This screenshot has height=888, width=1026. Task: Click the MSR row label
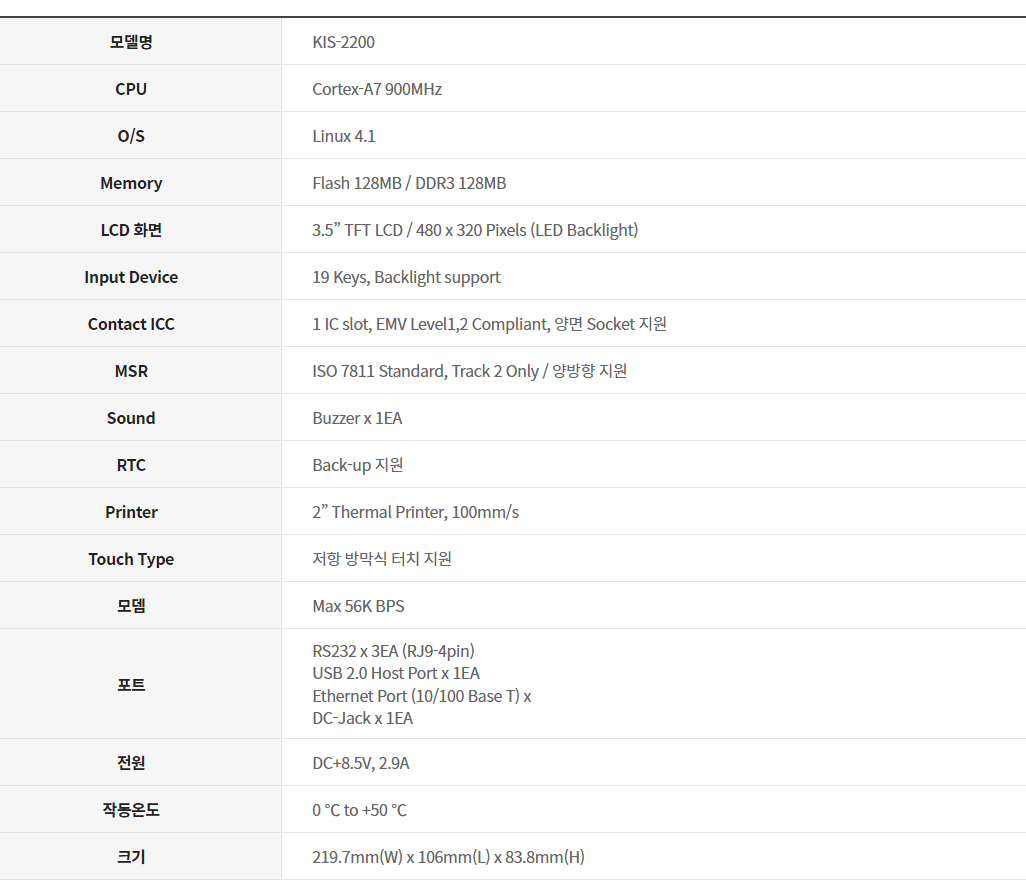coord(131,371)
